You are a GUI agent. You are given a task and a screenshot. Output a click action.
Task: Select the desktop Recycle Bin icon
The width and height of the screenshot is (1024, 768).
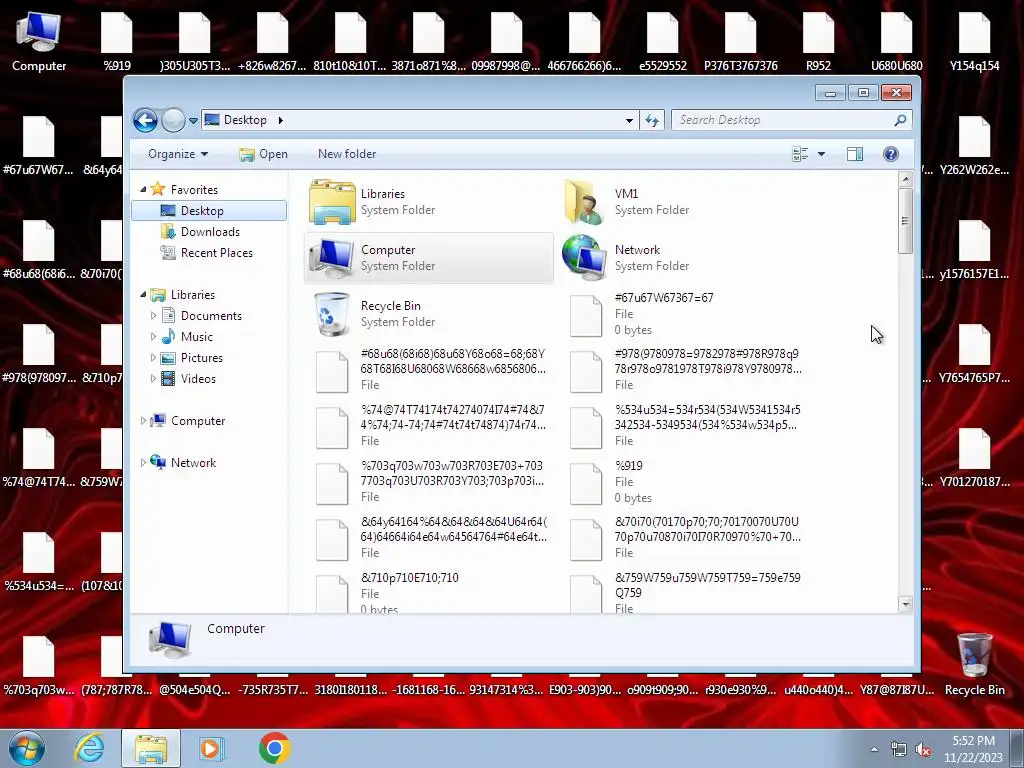click(x=974, y=665)
